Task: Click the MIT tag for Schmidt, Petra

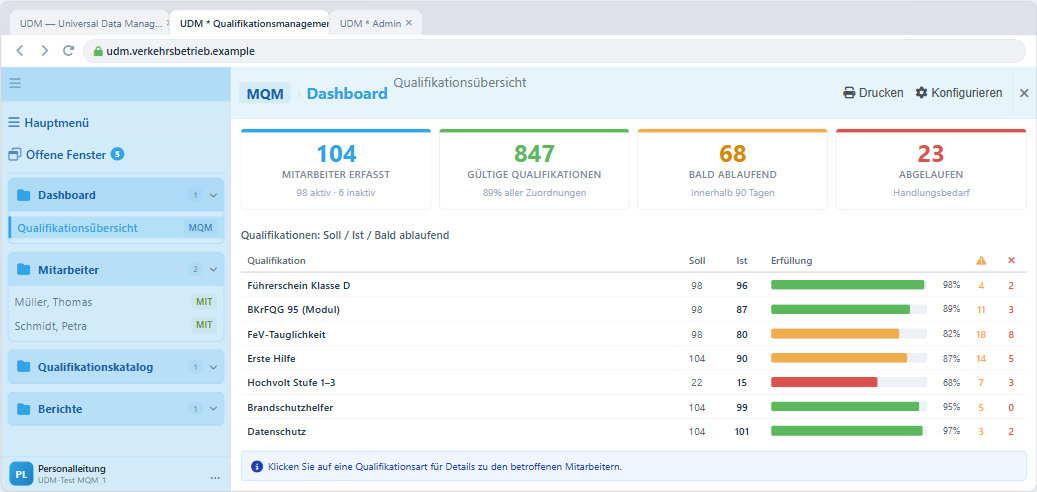Action: (204, 325)
